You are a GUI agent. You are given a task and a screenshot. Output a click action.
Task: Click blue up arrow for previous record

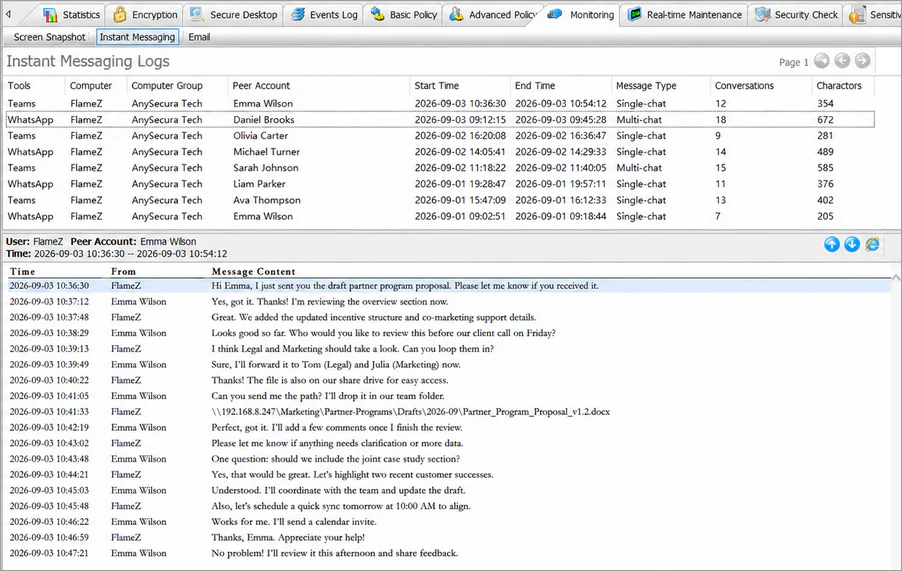[x=832, y=244]
